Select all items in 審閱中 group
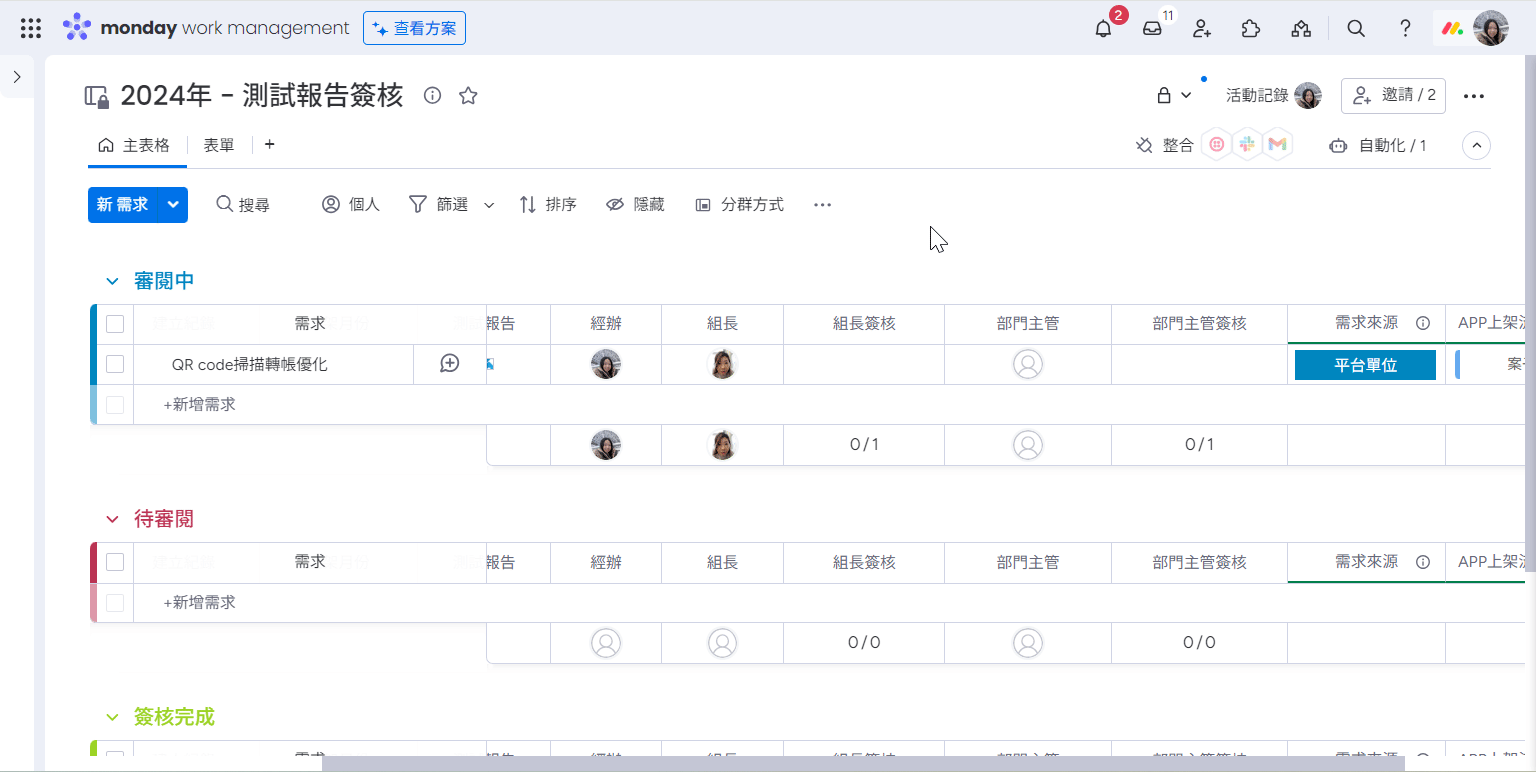Image resolution: width=1536 pixels, height=772 pixels. [115, 324]
